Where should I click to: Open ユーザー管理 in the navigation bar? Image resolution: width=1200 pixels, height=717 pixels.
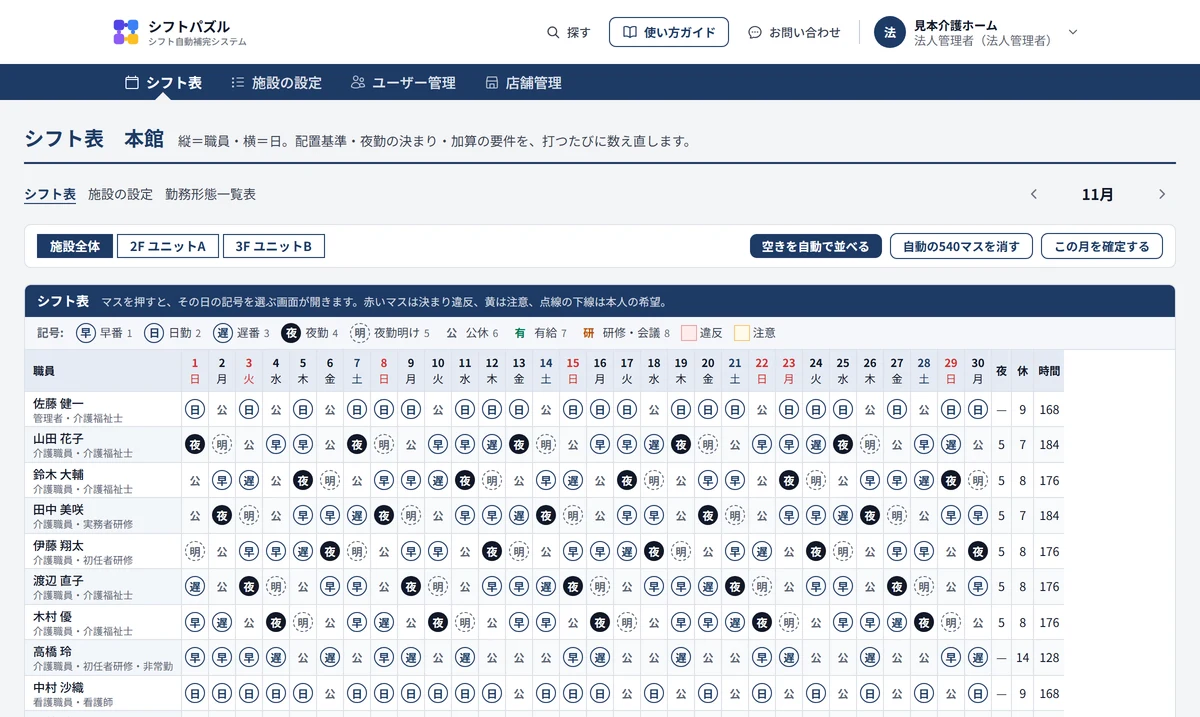[x=403, y=83]
